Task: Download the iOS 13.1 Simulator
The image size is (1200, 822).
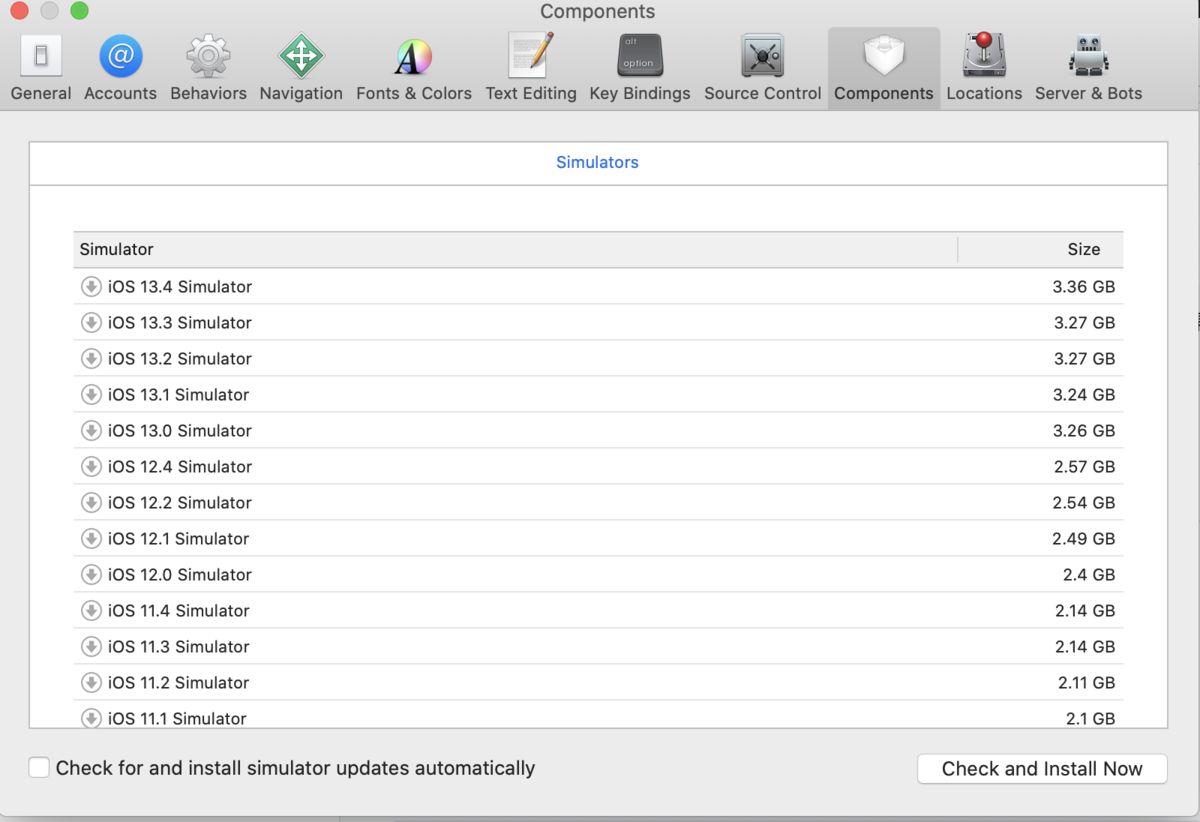Action: [91, 395]
